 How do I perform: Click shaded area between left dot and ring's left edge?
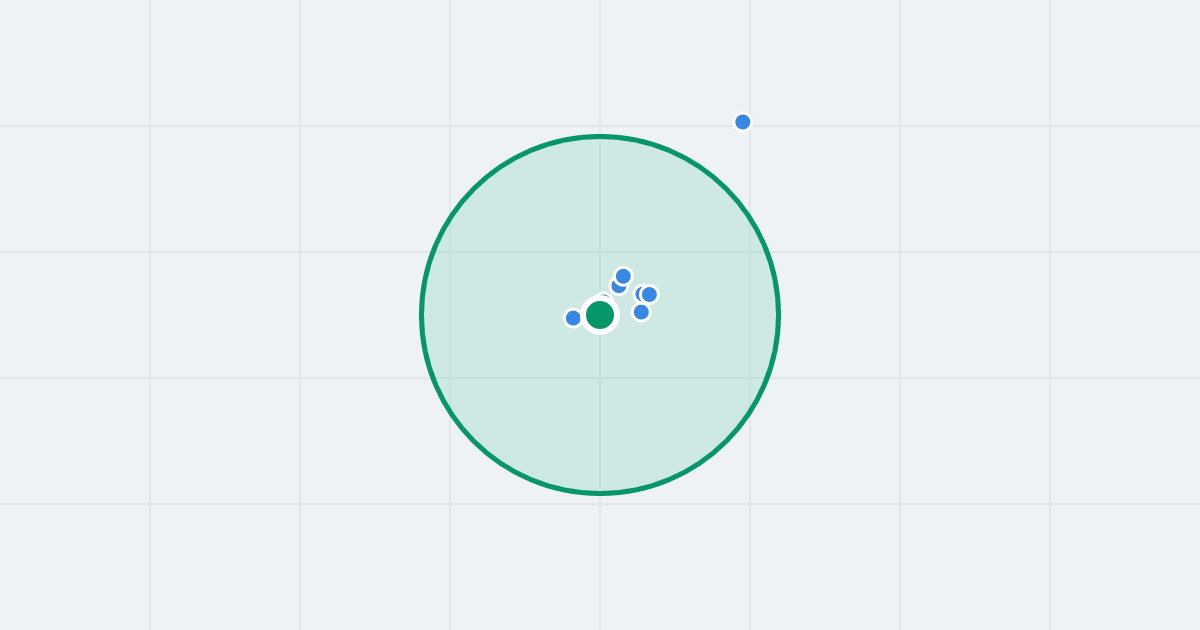click(495, 318)
